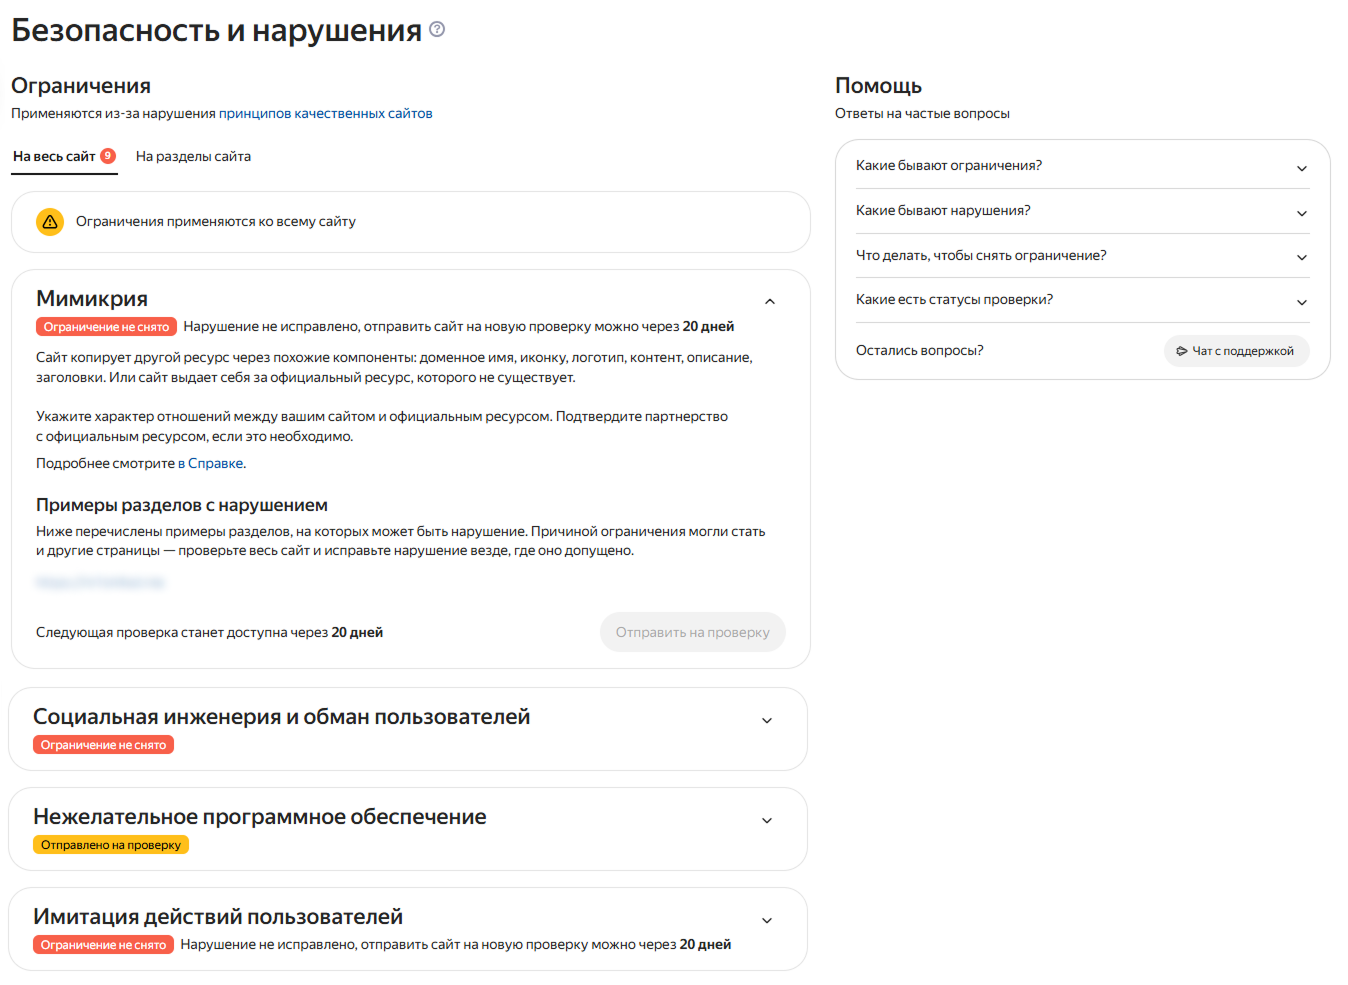
Task: Open Чат с поддержкой
Action: click(x=1236, y=351)
